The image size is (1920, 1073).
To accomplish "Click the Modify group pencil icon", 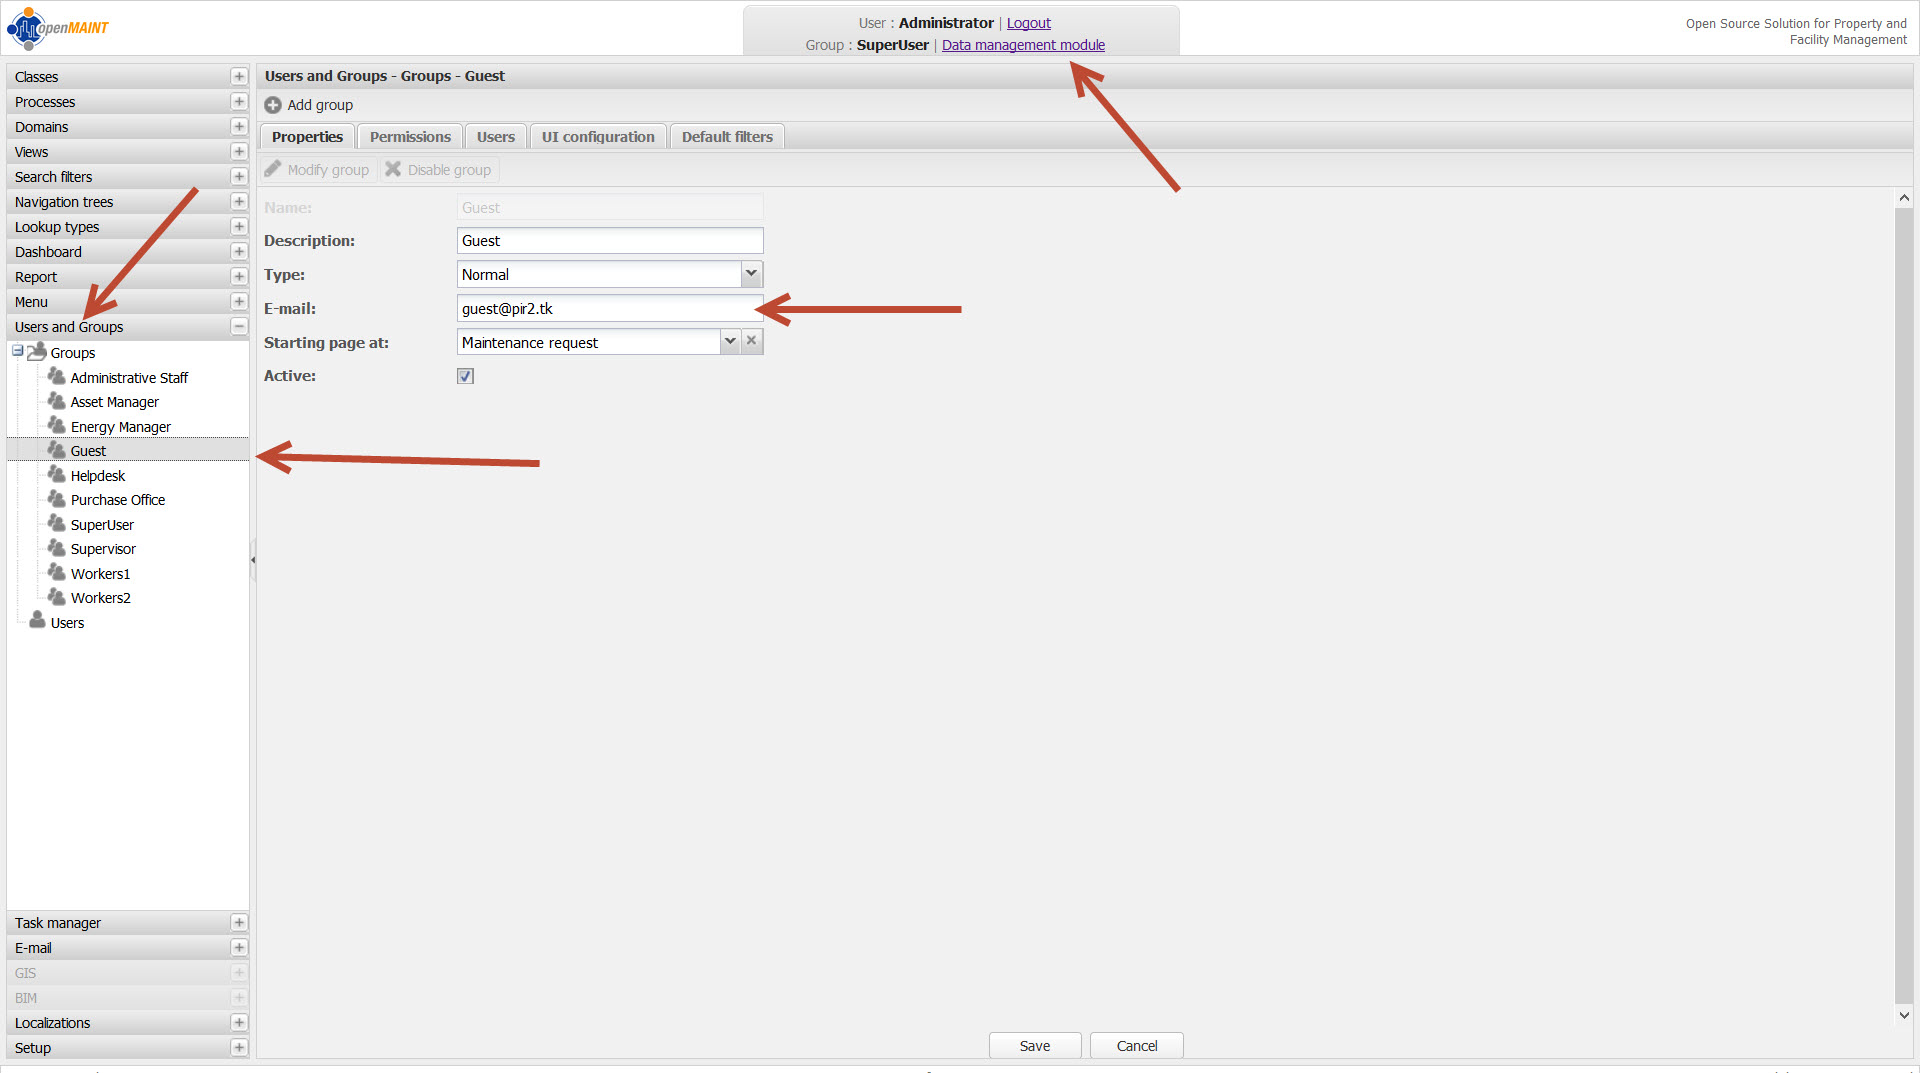I will [273, 170].
